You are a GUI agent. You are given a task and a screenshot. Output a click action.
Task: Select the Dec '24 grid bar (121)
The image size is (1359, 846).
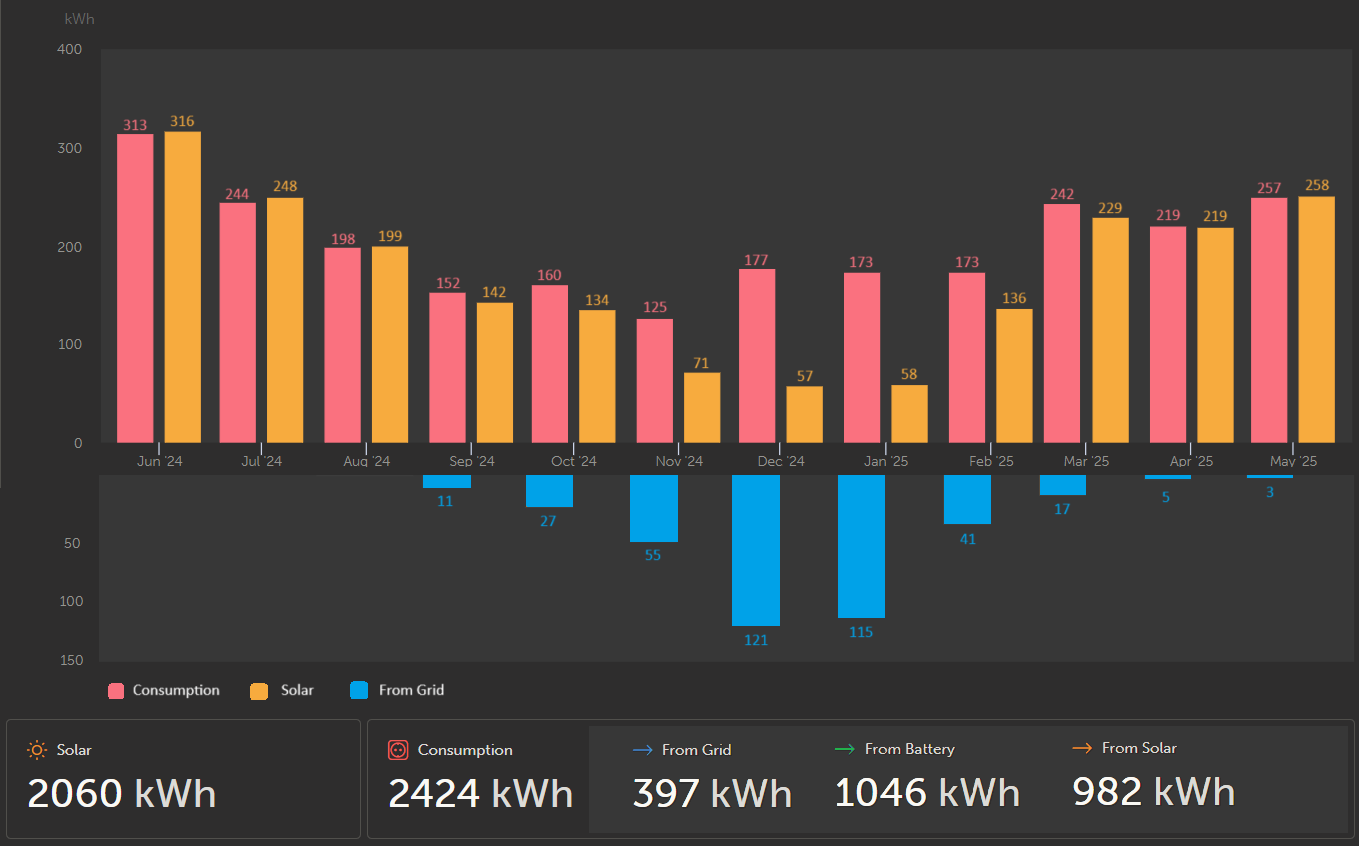pyautogui.click(x=756, y=550)
